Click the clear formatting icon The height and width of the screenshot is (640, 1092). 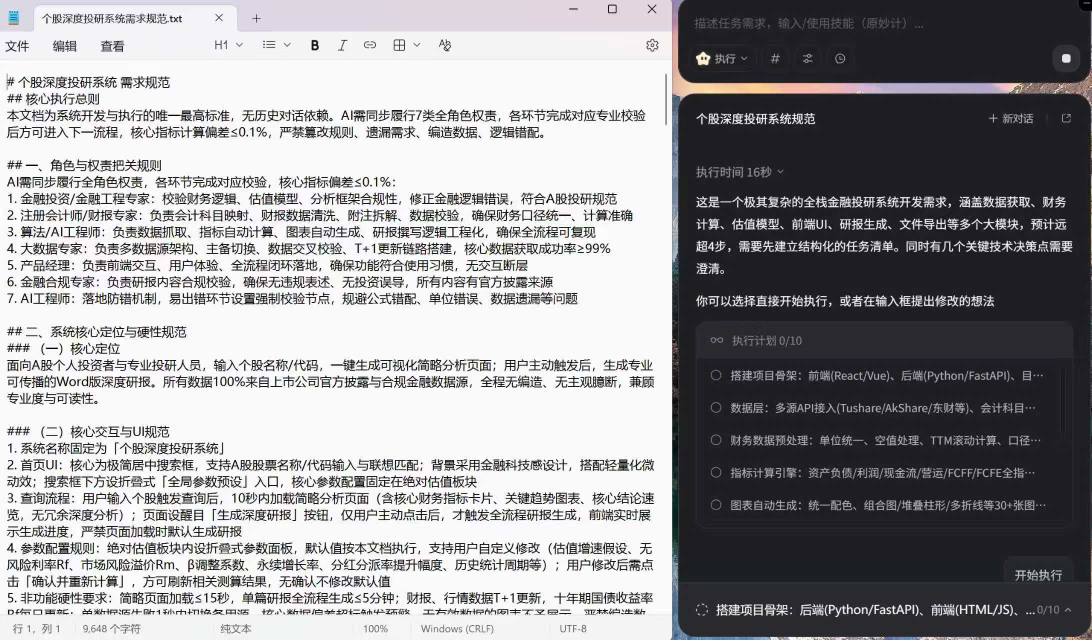click(x=445, y=45)
